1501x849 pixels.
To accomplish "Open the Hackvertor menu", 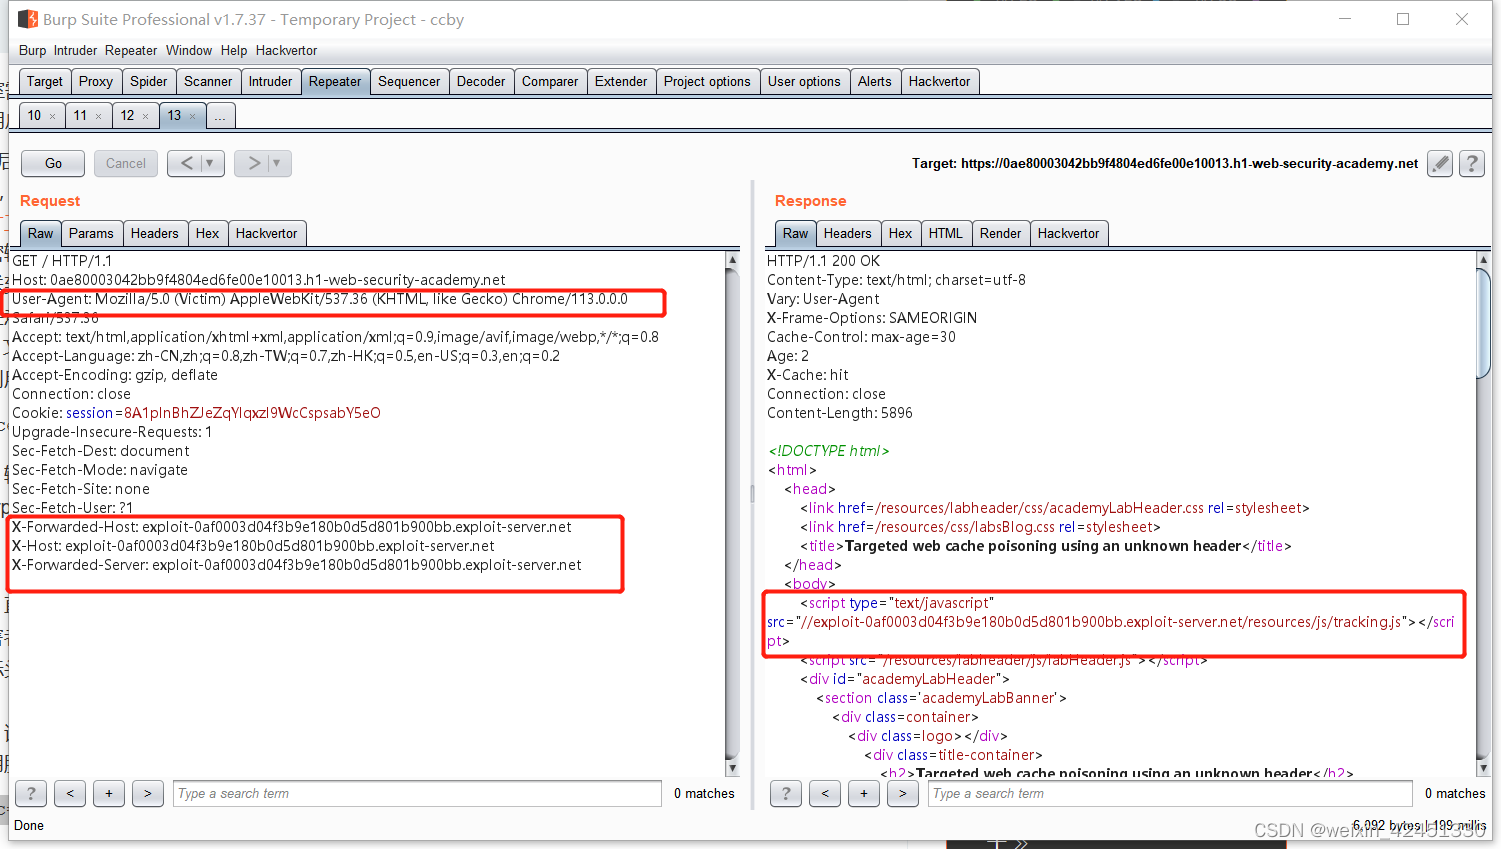I will 286,50.
